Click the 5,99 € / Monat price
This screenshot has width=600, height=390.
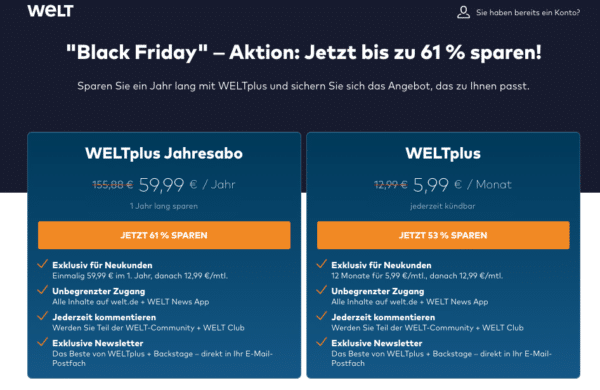[462, 185]
